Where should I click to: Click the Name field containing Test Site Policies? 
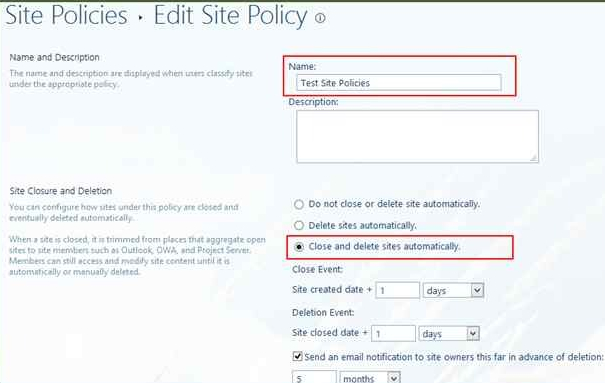tap(399, 83)
